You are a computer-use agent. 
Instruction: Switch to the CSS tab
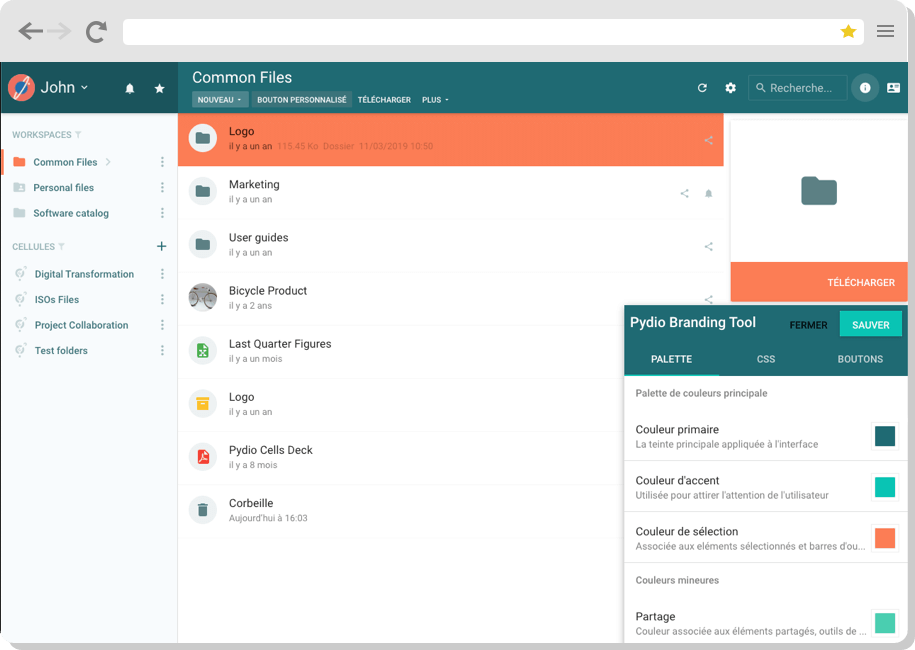coord(766,359)
